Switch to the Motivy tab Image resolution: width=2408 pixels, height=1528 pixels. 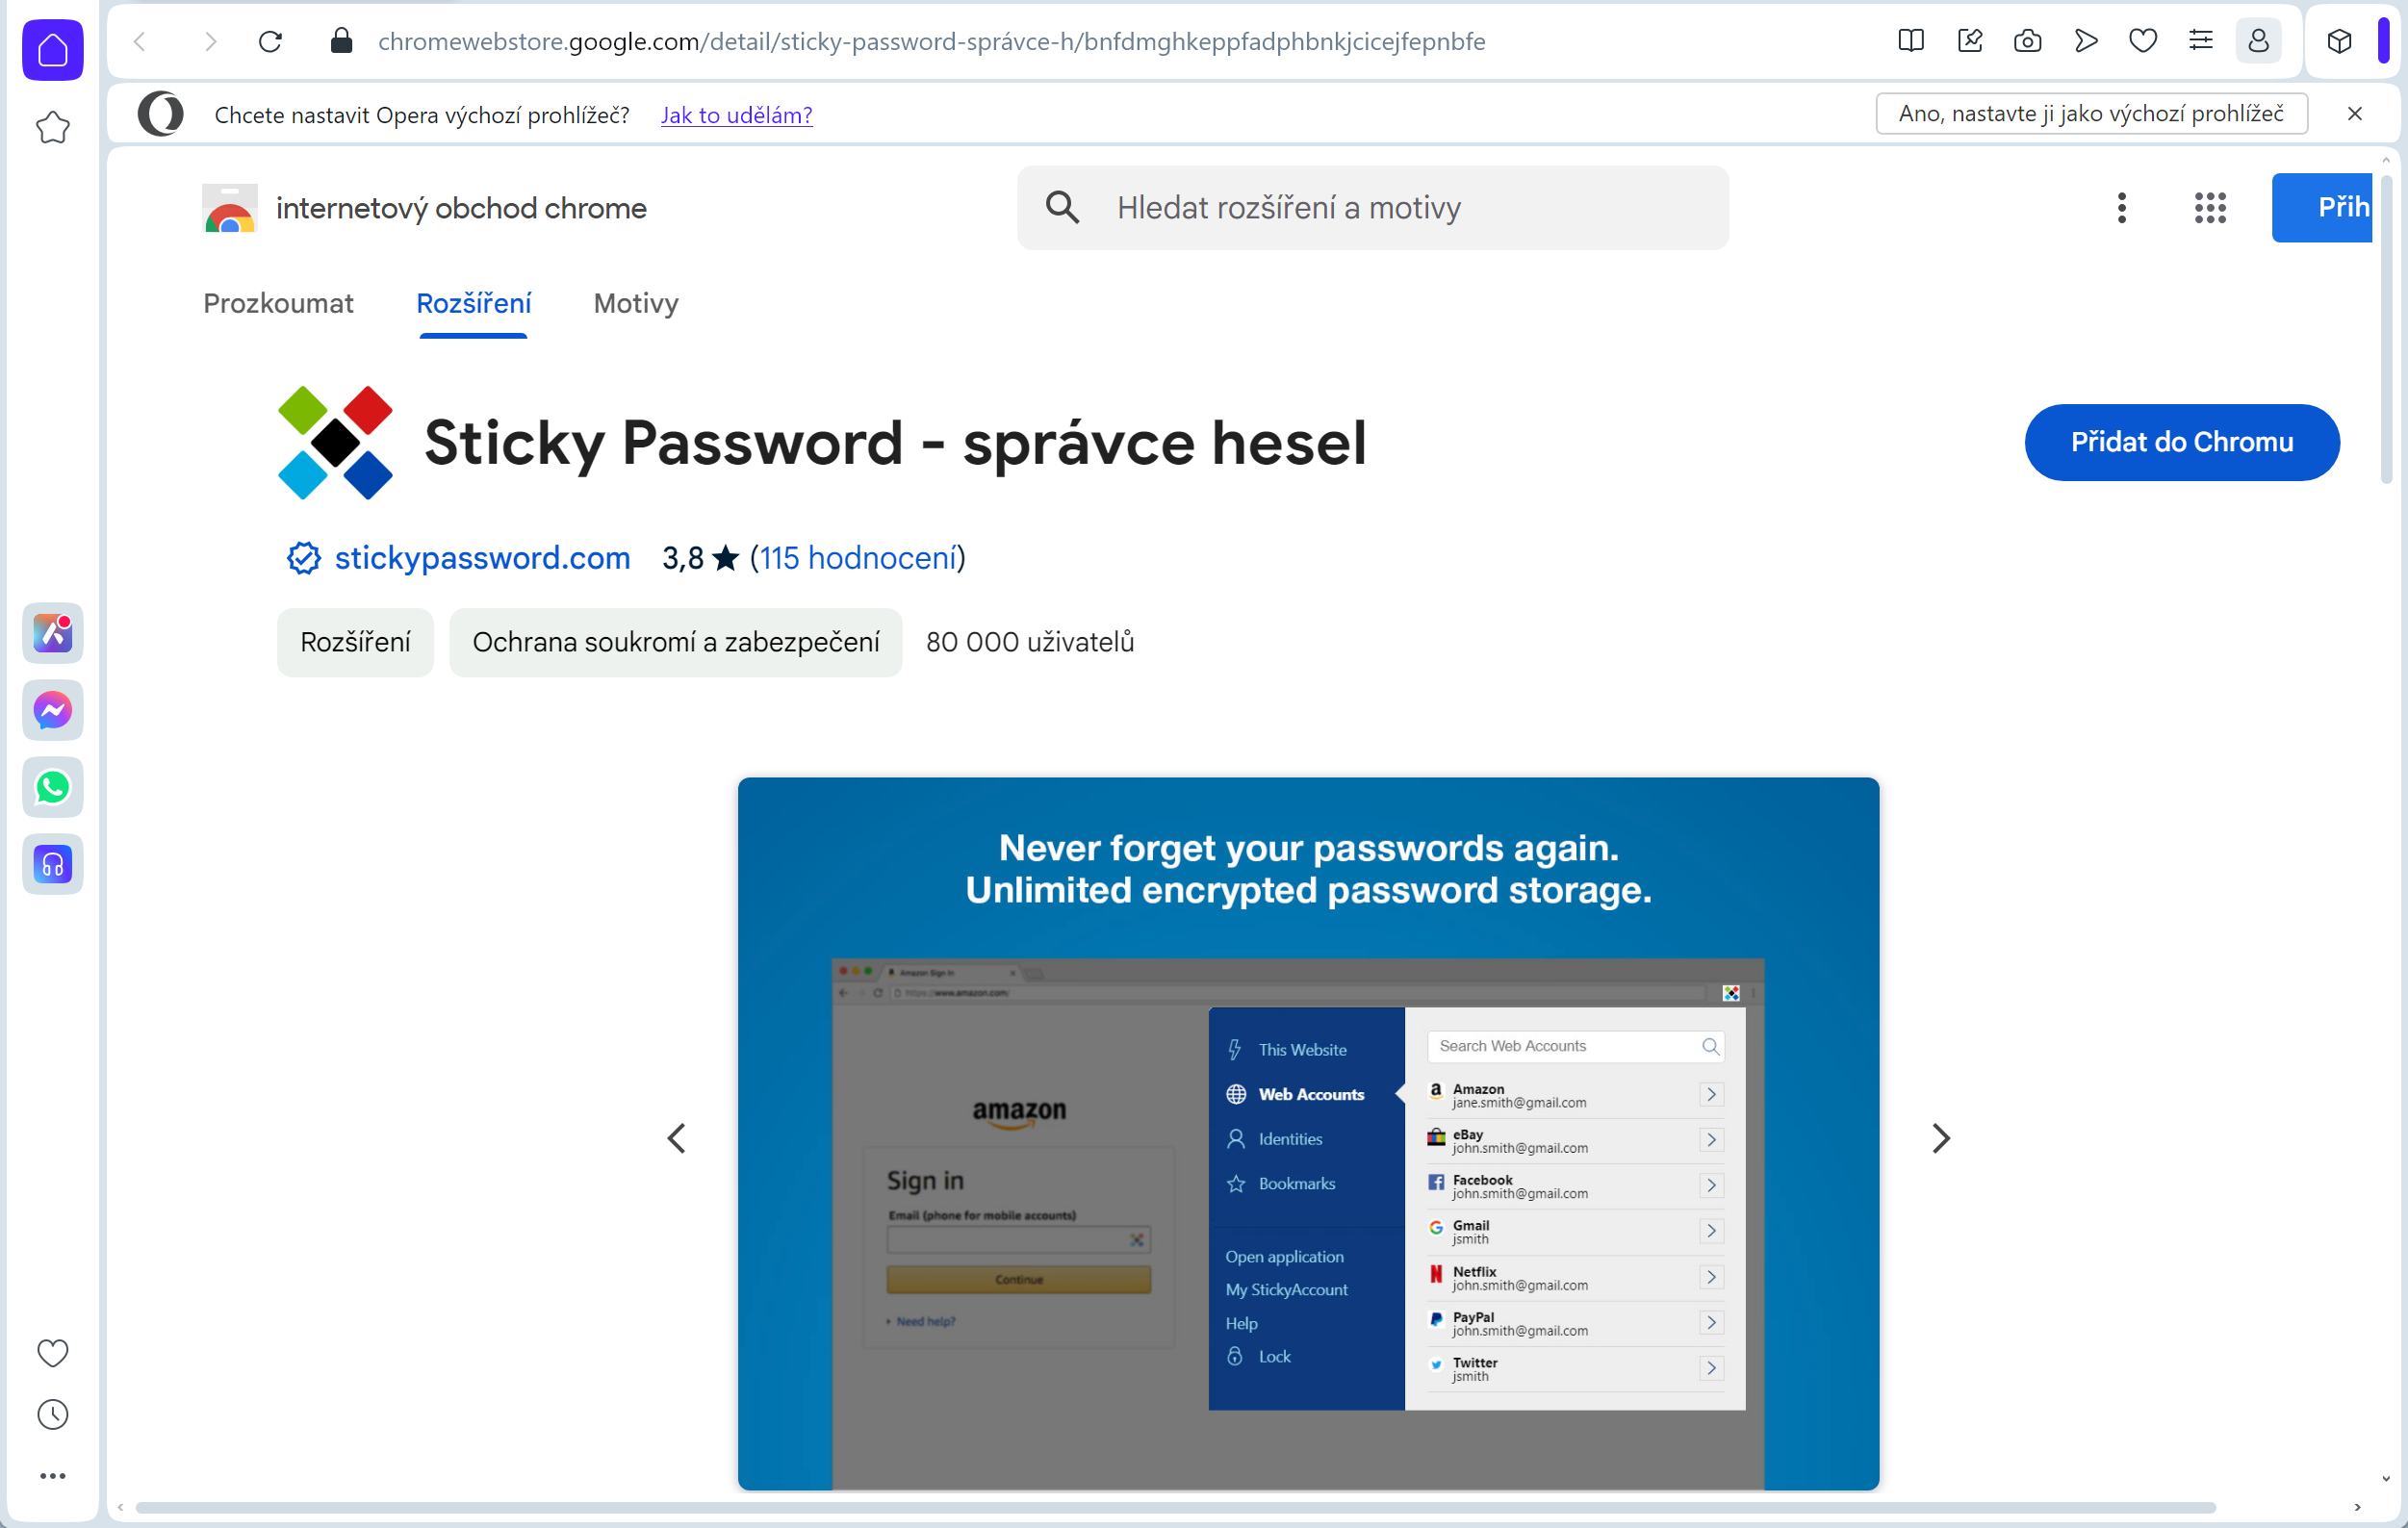coord(636,303)
